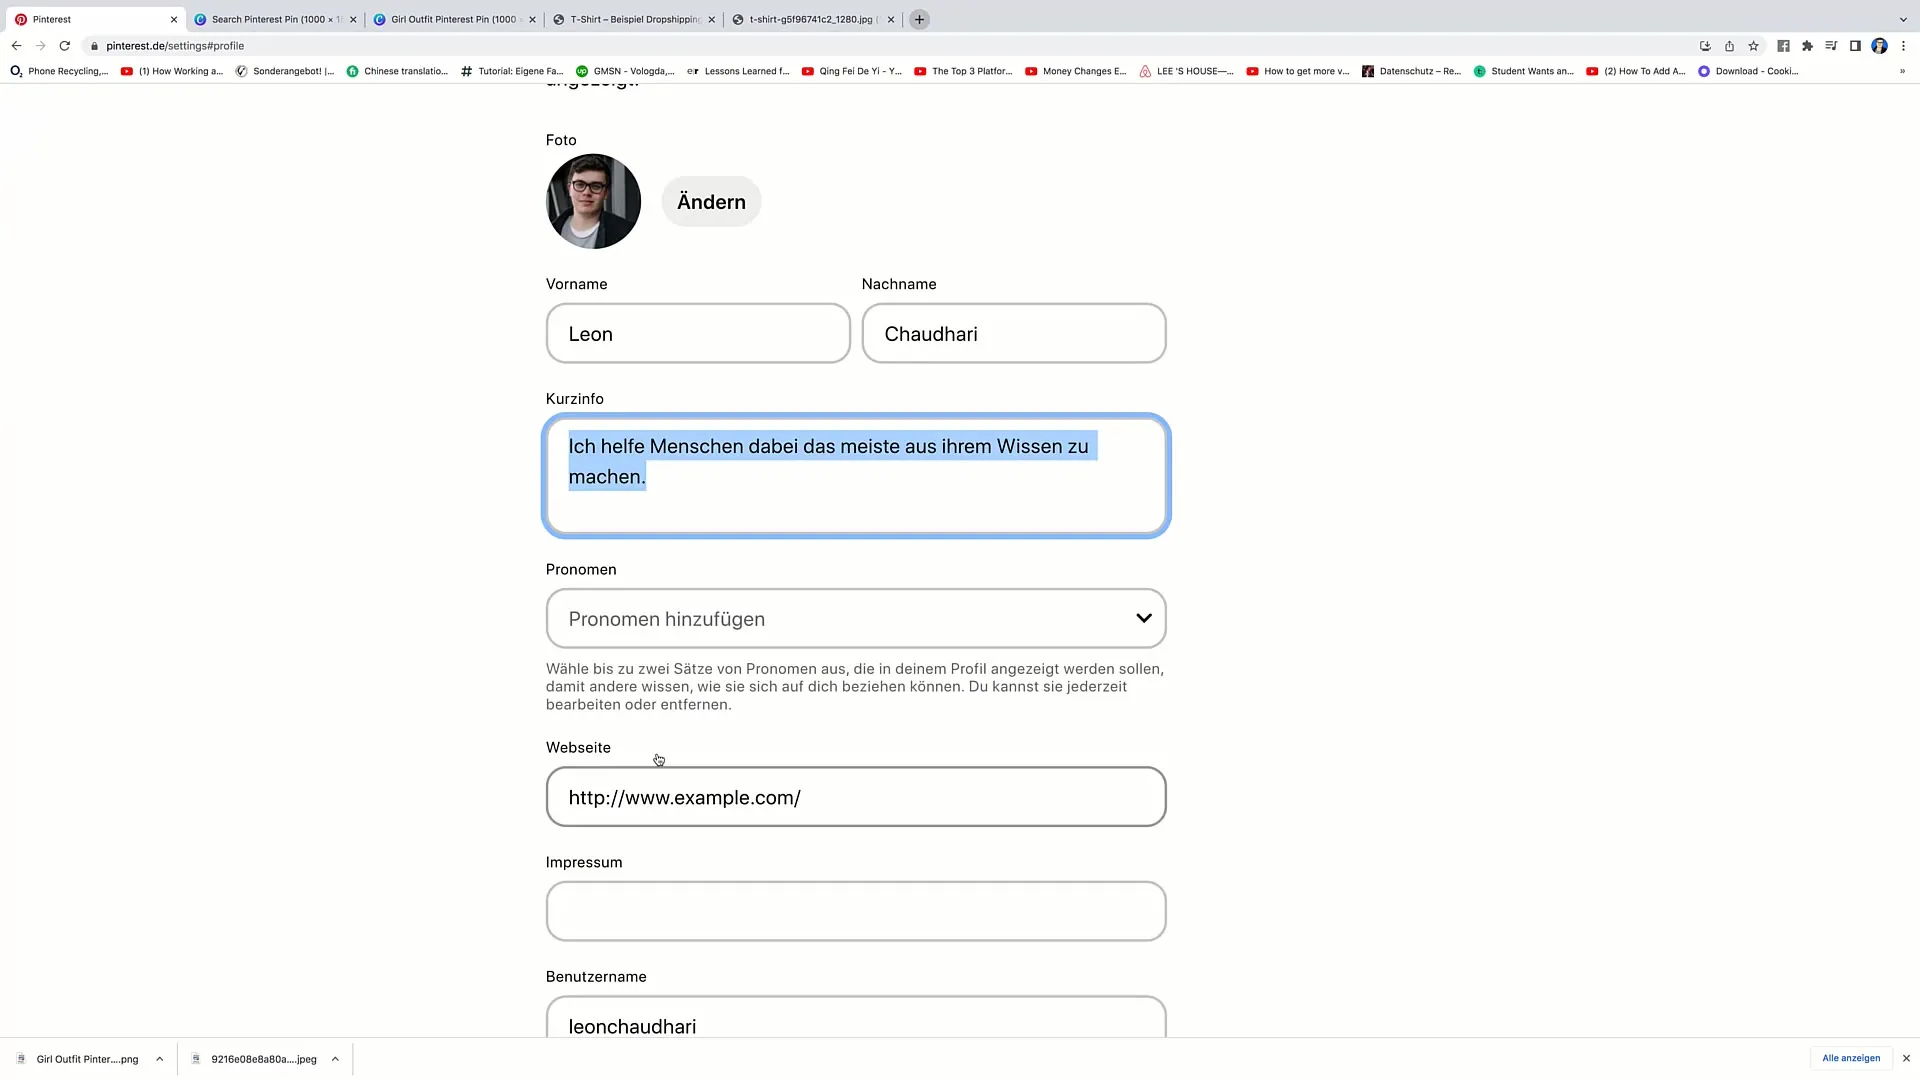The image size is (1920, 1080).
Task: Open the Chrome three-dot menu
Action: coord(1903,46)
